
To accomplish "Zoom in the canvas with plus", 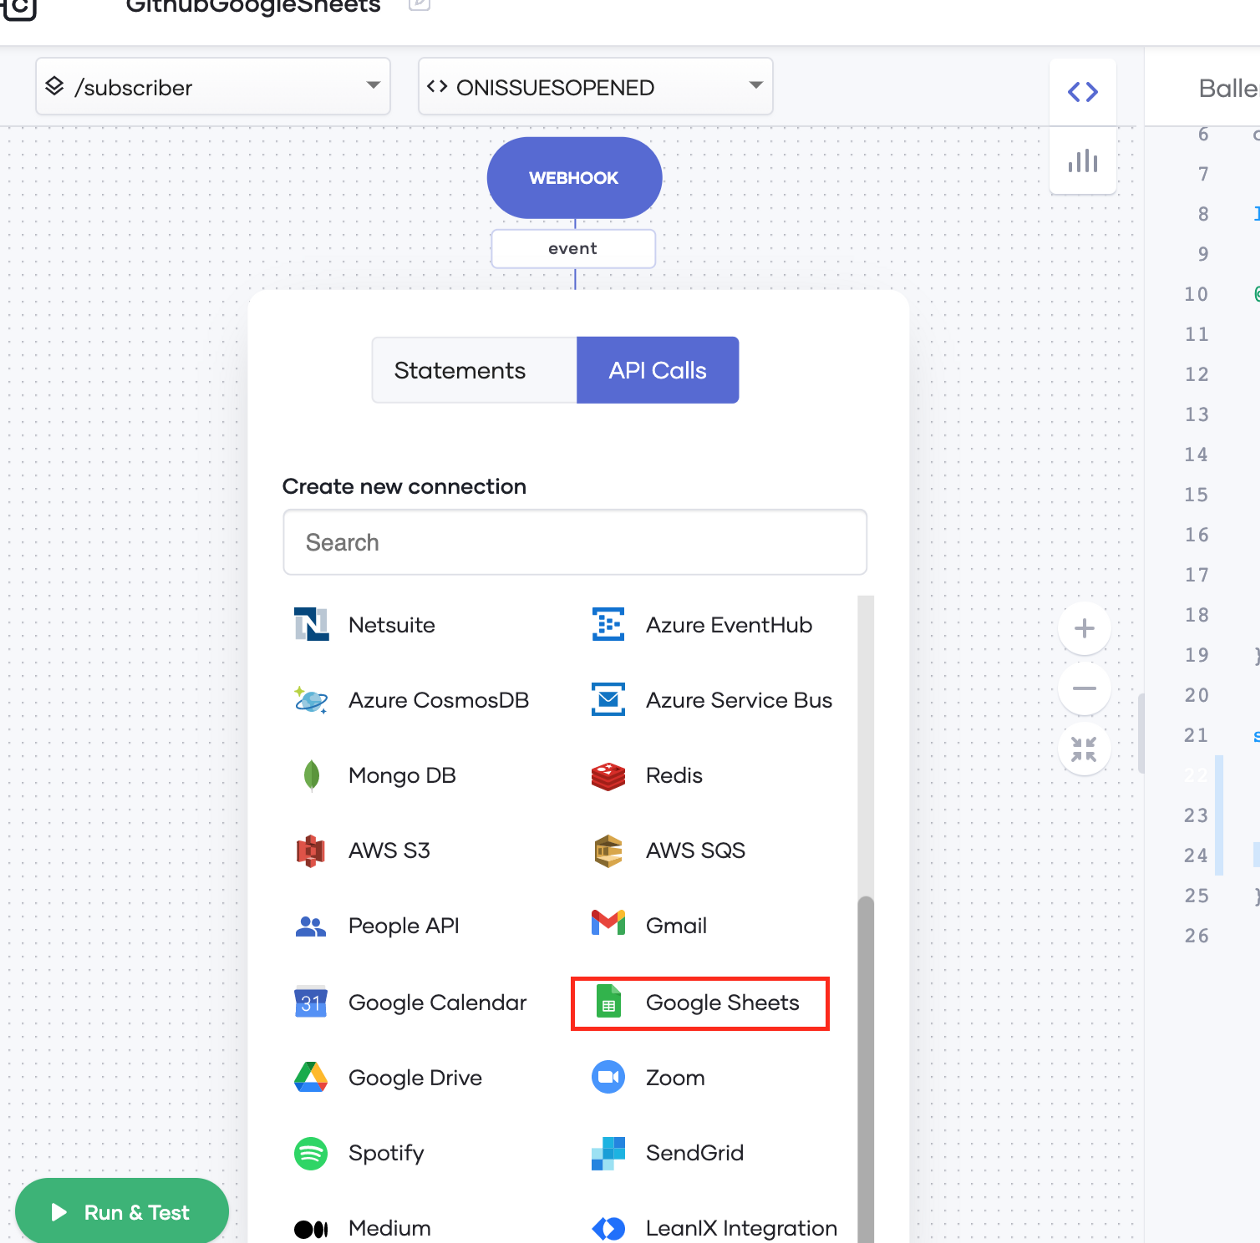I will point(1084,628).
